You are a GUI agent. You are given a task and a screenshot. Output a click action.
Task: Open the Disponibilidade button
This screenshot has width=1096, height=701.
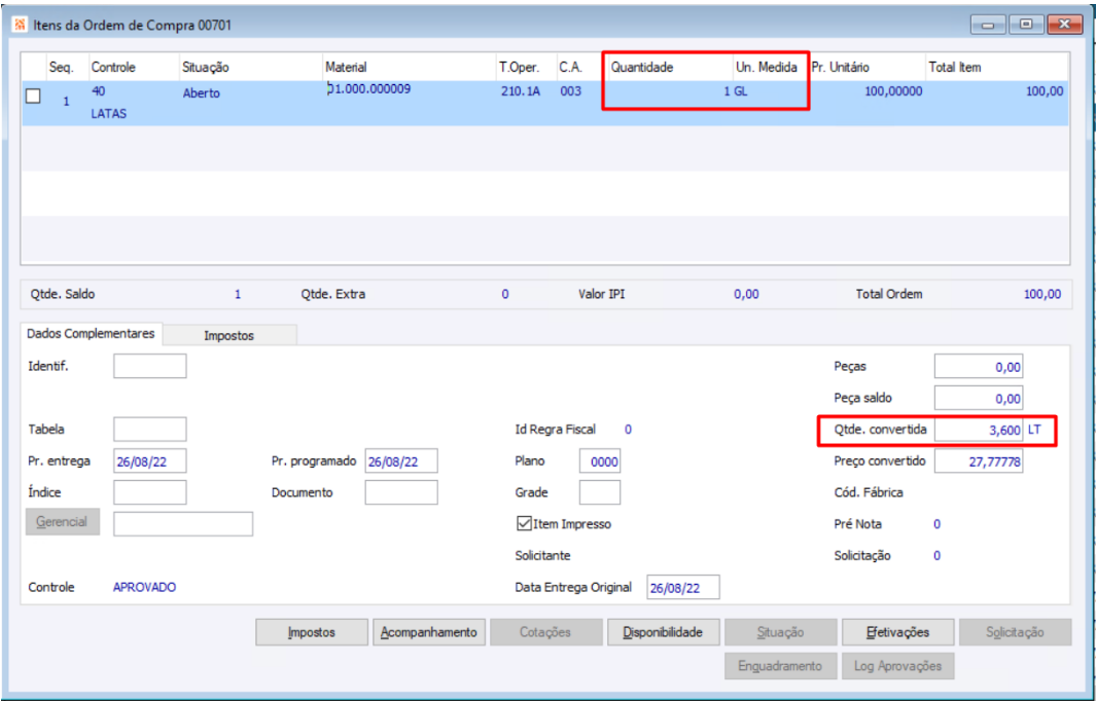[x=663, y=633]
